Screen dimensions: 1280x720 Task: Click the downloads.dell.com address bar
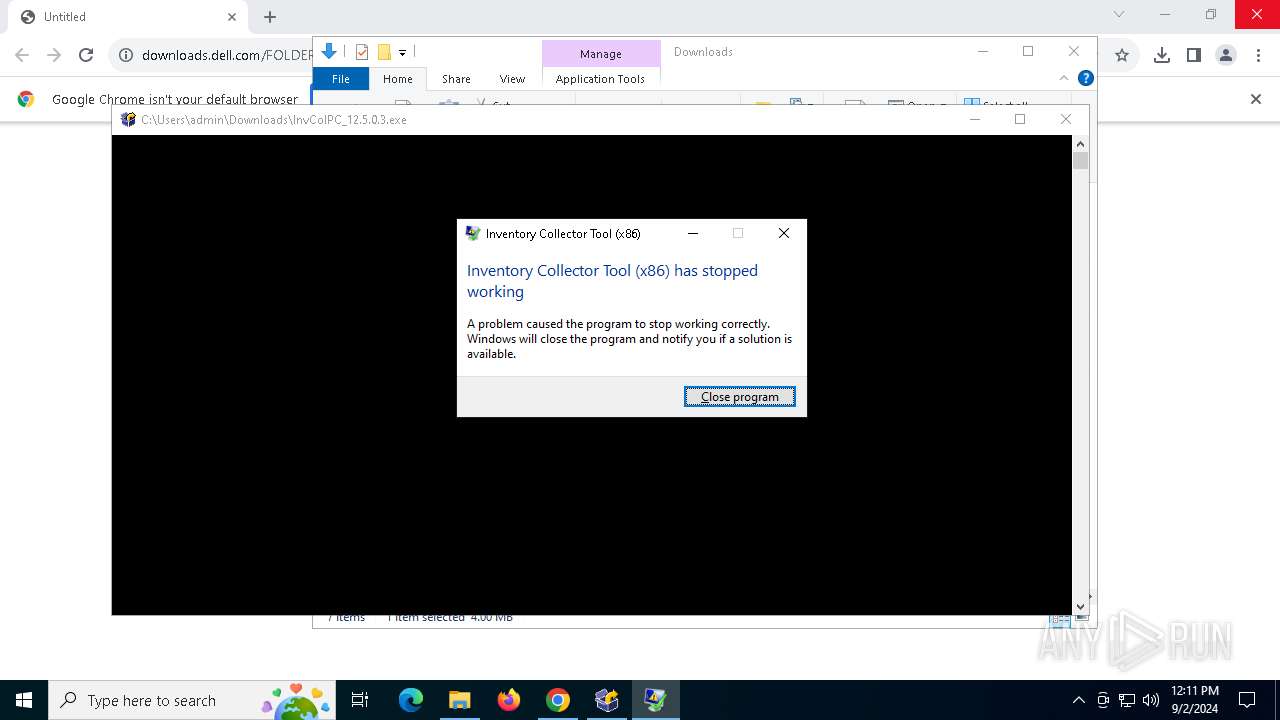click(x=227, y=55)
